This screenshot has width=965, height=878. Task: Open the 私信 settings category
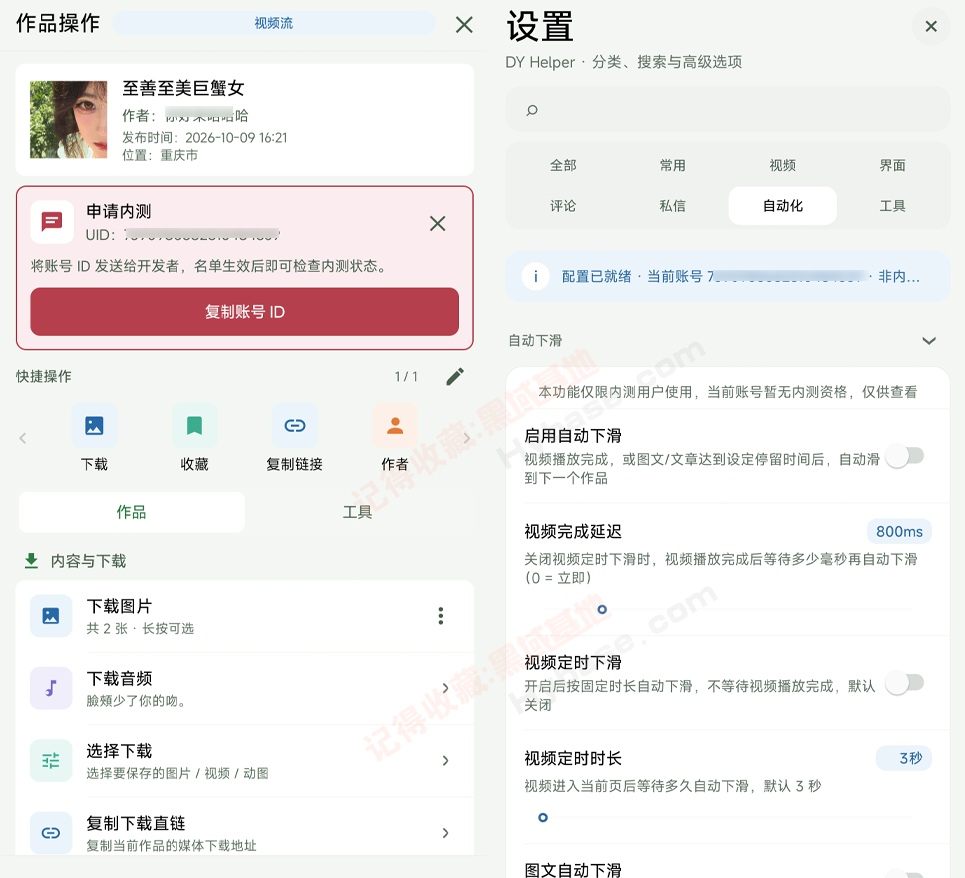point(673,206)
